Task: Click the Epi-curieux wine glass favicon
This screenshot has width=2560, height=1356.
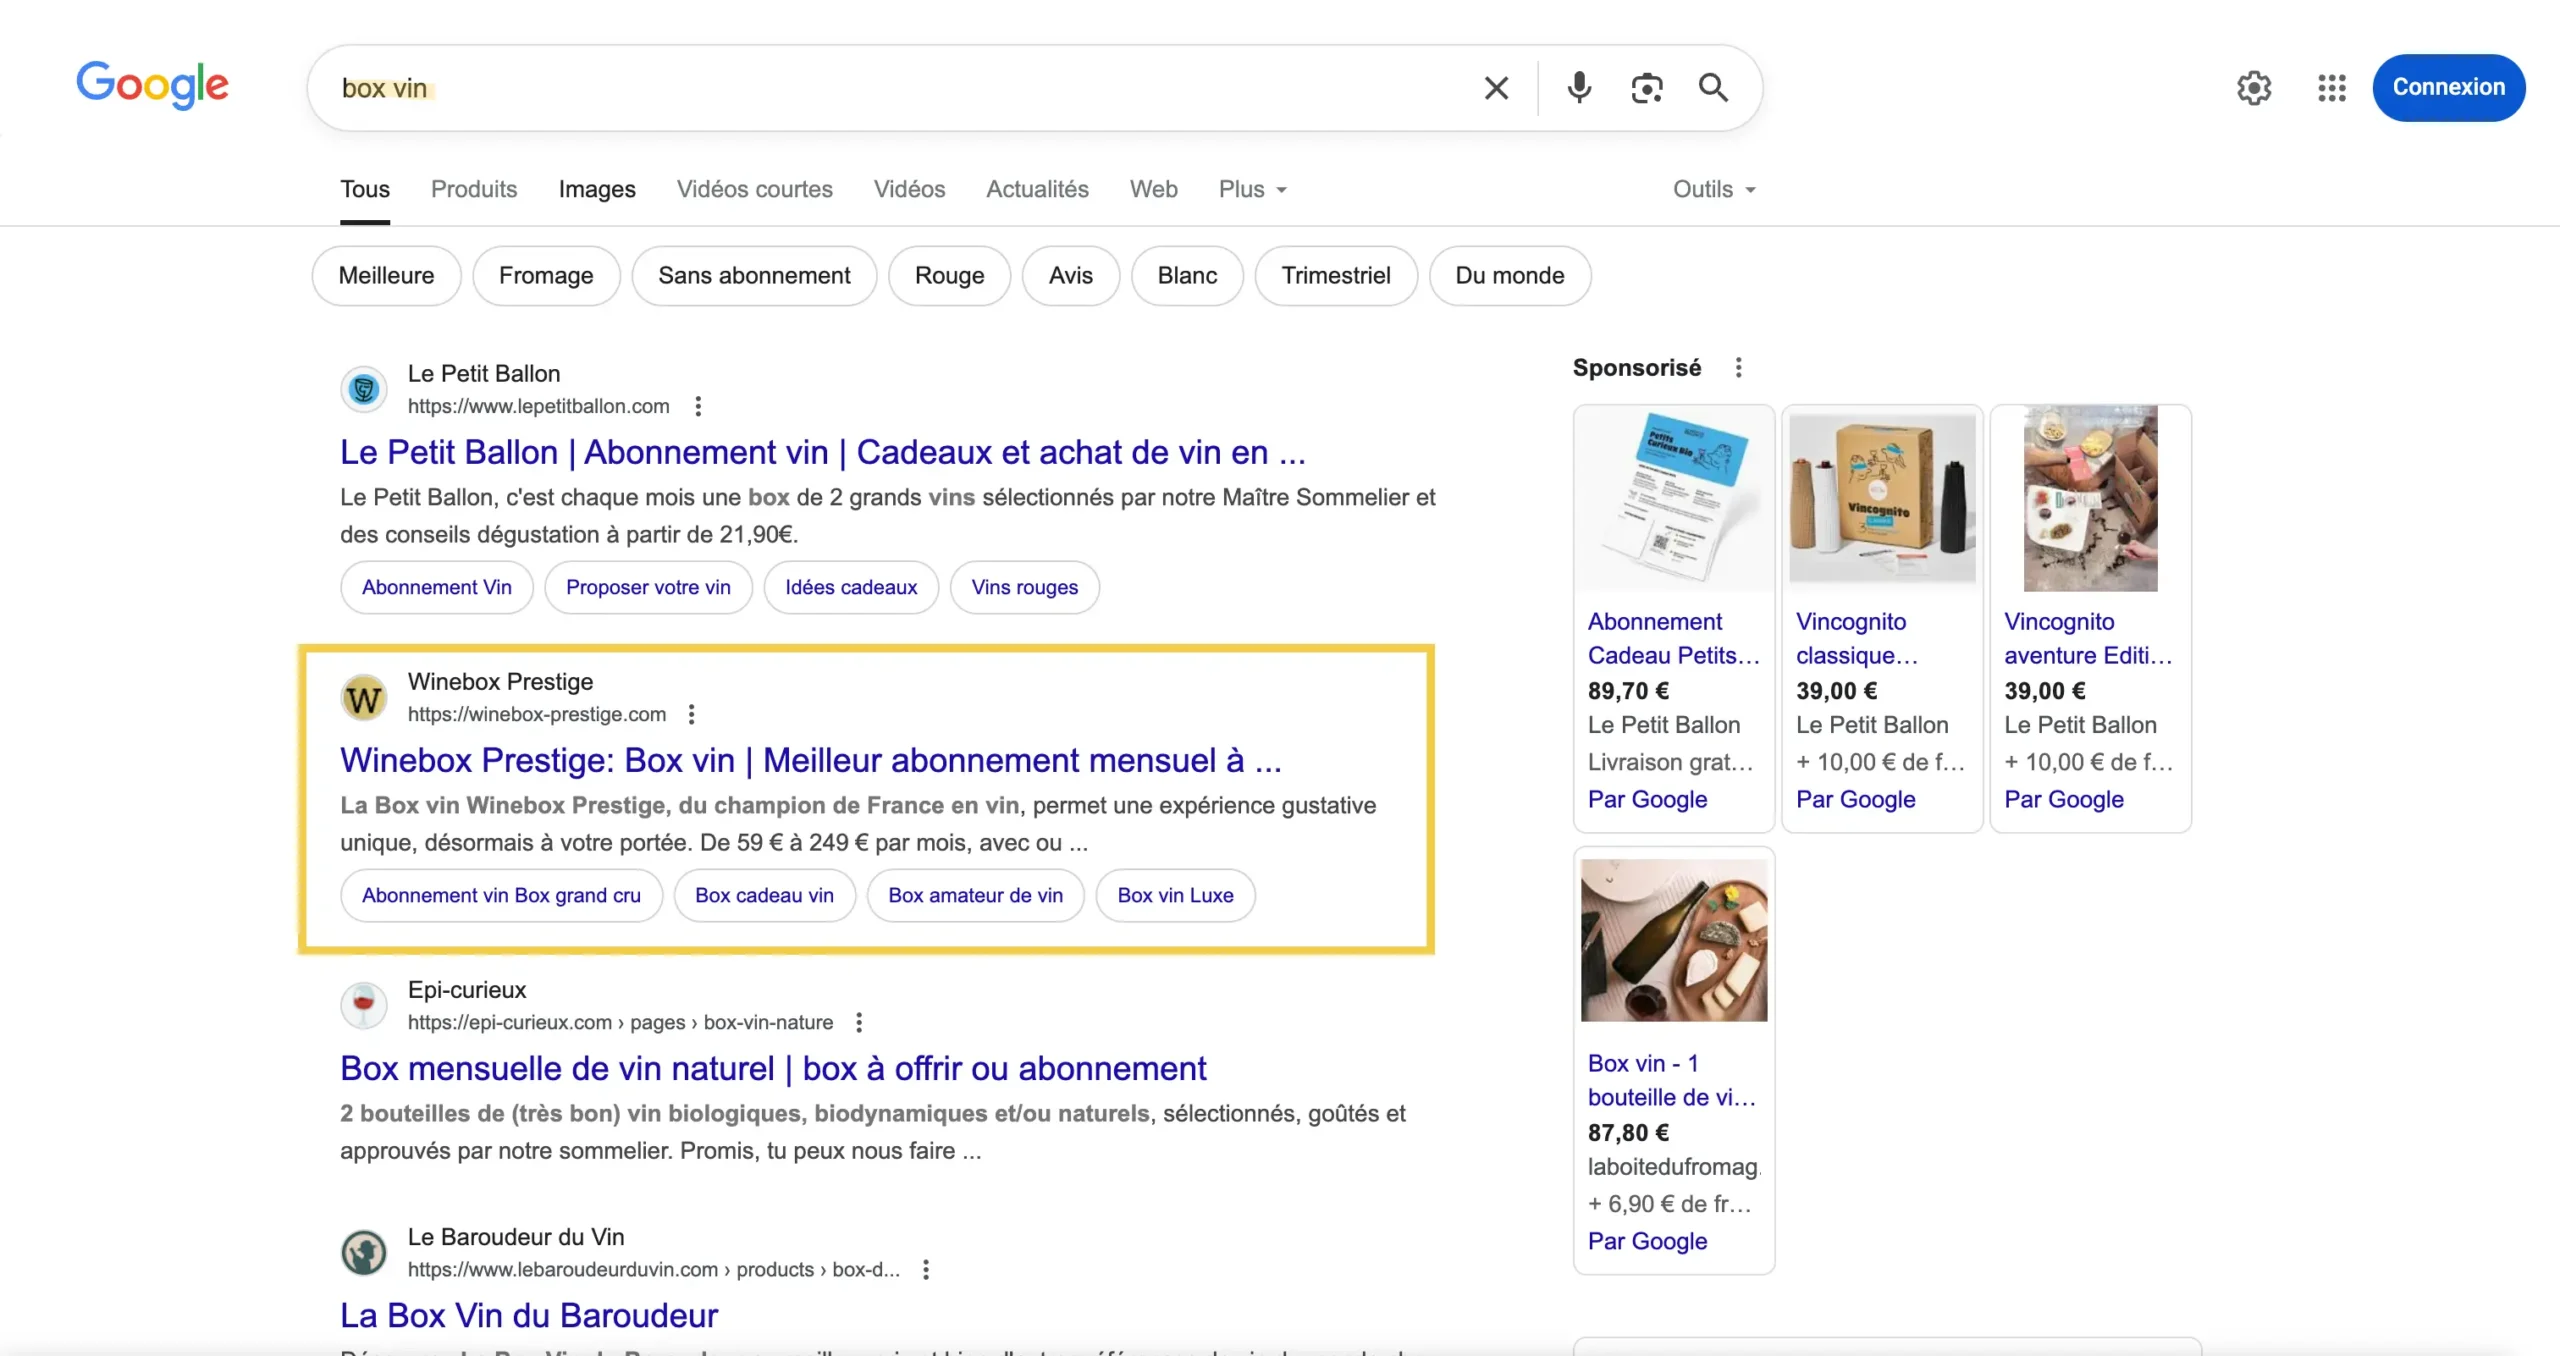Action: pyautogui.click(x=364, y=1005)
